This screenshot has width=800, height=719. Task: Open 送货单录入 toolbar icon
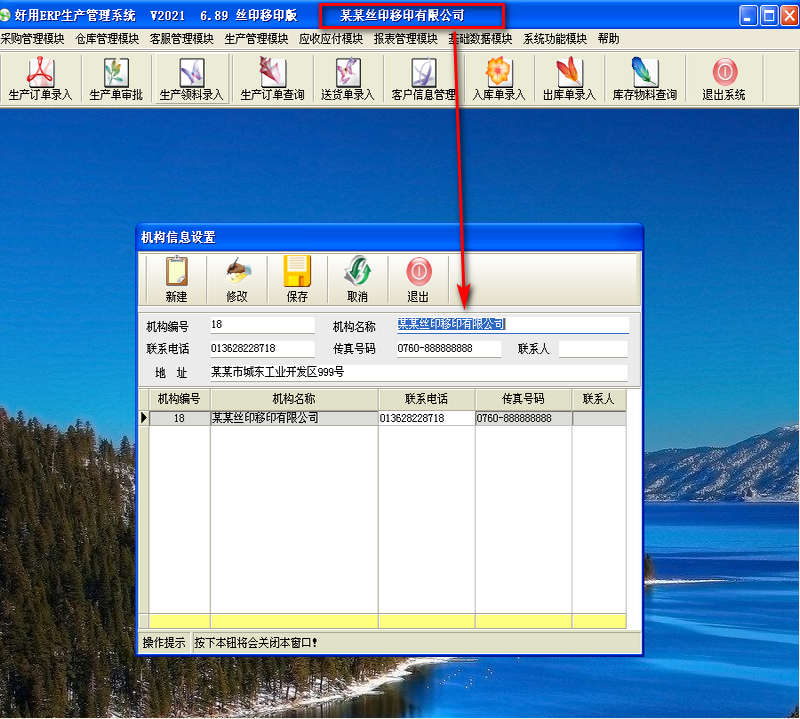(347, 79)
